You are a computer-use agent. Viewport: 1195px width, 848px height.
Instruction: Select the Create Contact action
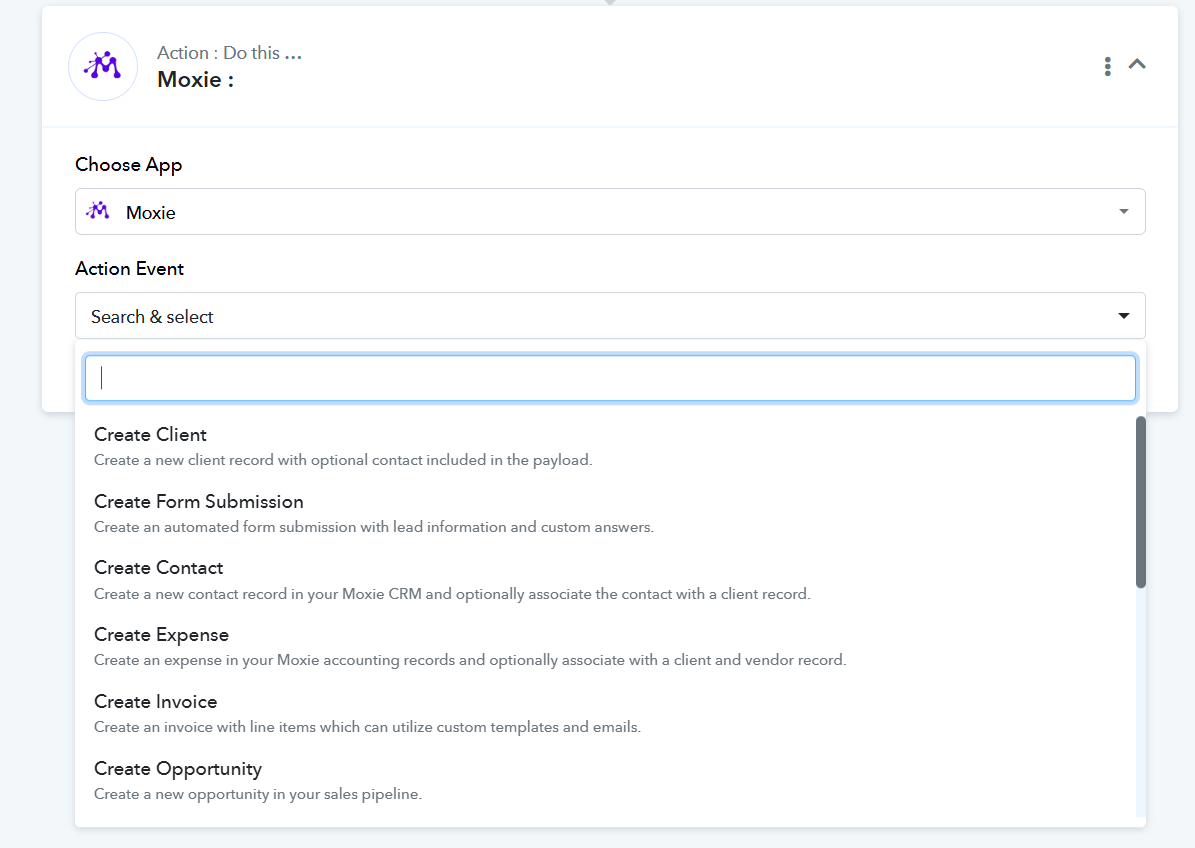[x=158, y=567]
